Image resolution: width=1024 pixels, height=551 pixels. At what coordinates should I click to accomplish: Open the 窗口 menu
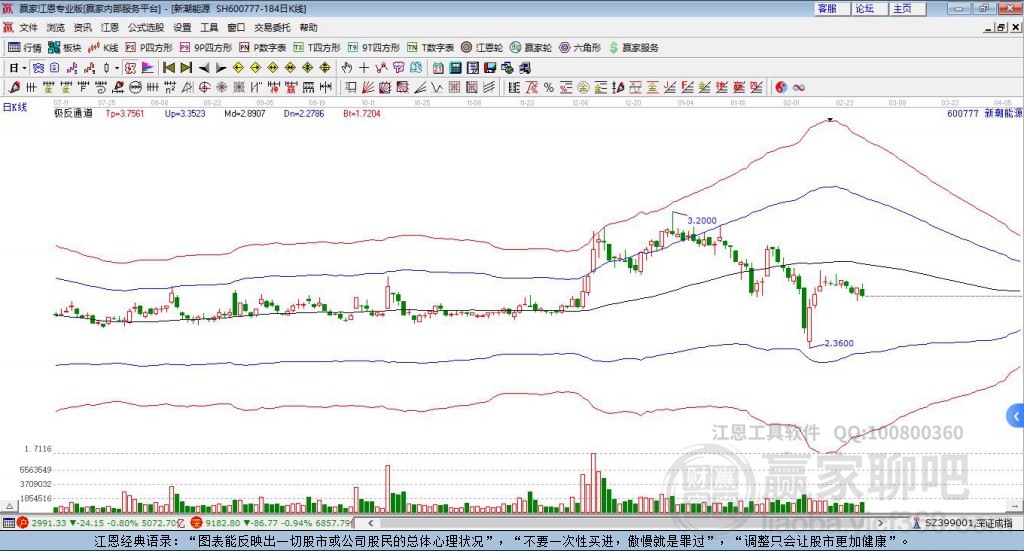(236, 27)
